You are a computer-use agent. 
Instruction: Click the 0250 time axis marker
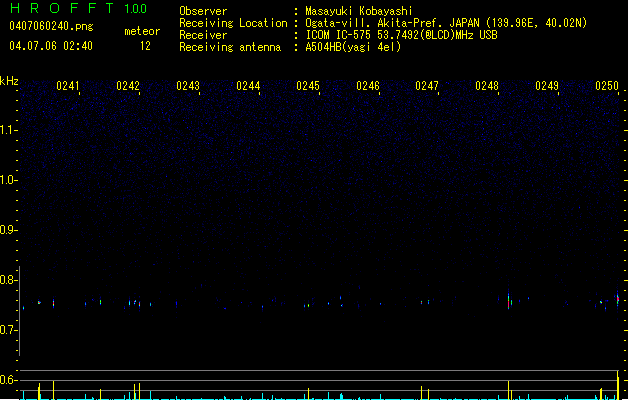(607, 86)
